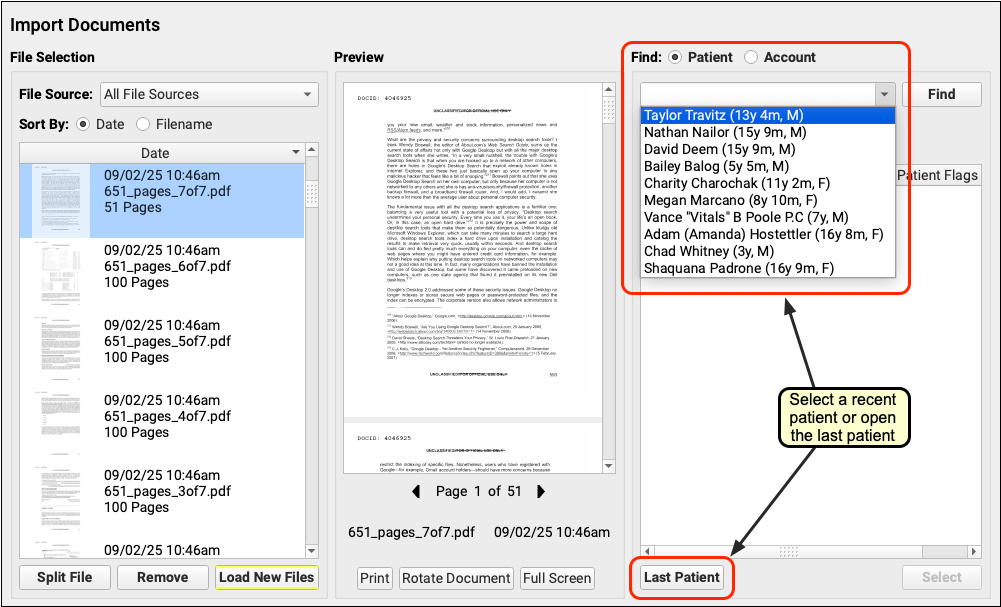
Task: Click preview scrollbar down arrow
Action: pyautogui.click(x=608, y=466)
